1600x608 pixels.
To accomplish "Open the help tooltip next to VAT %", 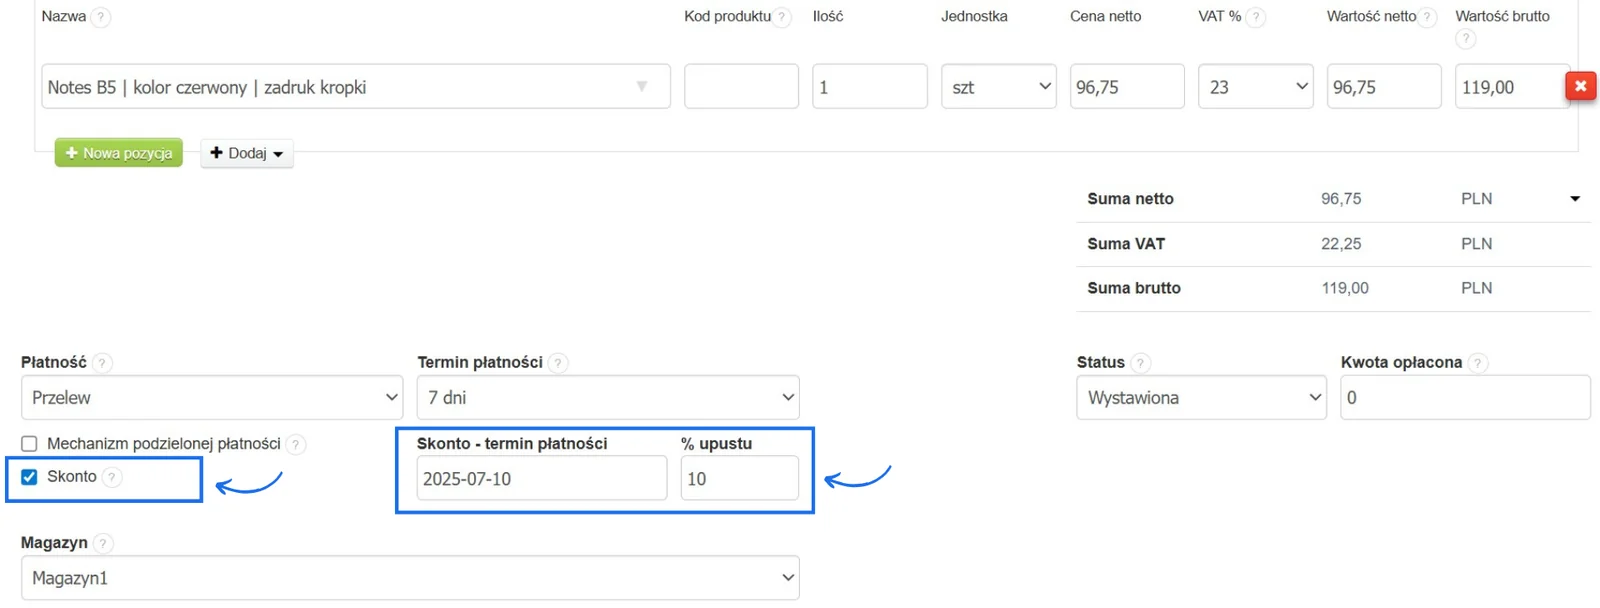I will click(1256, 17).
